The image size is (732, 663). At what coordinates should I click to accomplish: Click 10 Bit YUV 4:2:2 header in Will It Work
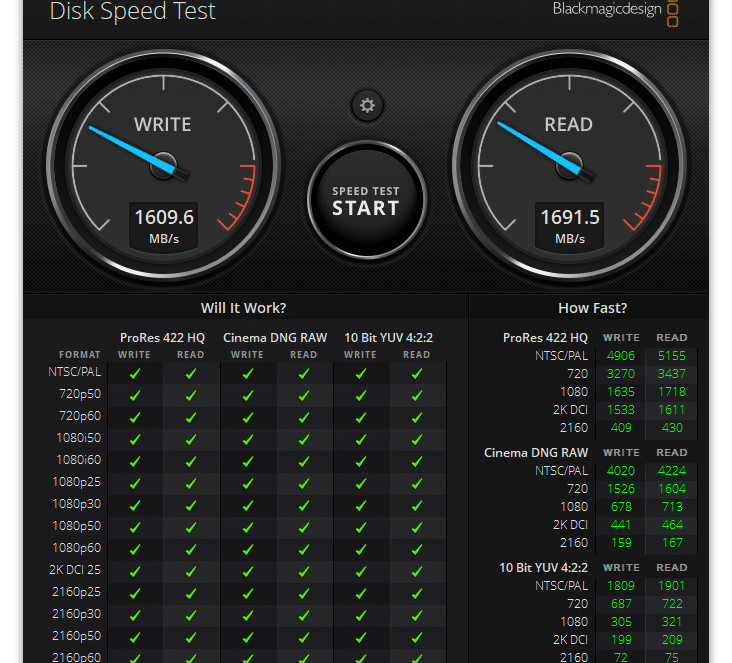[388, 338]
